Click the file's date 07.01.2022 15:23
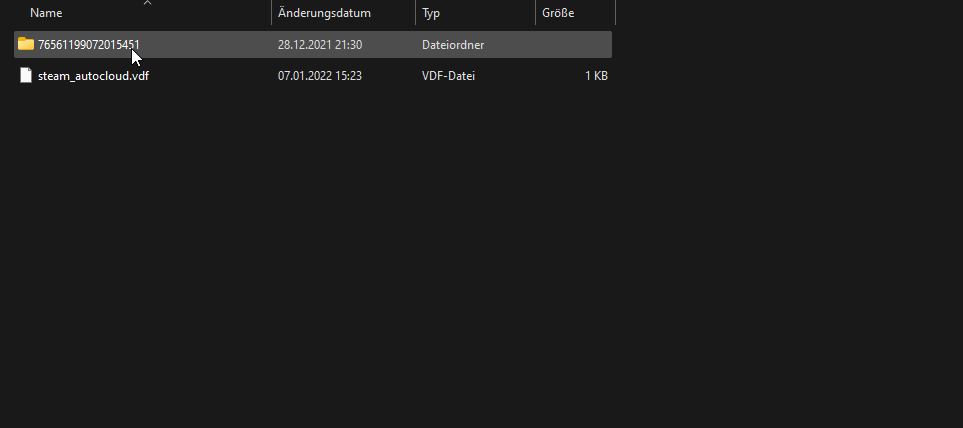Image resolution: width=963 pixels, height=428 pixels. 320,76
